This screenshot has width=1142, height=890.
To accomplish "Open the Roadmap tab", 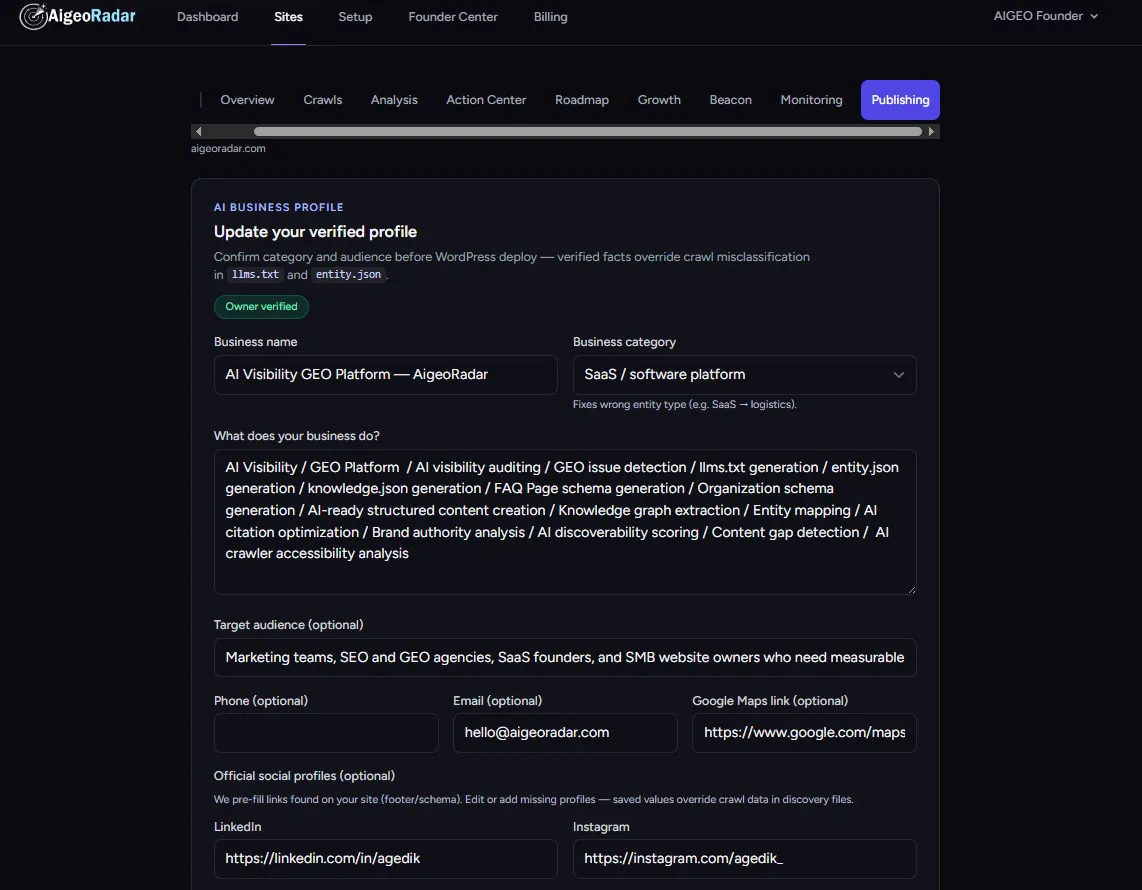I will pos(581,100).
